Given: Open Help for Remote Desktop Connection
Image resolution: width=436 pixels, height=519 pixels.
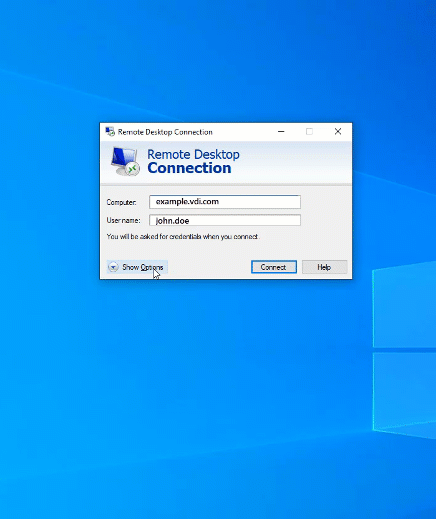Looking at the screenshot, I should pyautogui.click(x=325, y=267).
